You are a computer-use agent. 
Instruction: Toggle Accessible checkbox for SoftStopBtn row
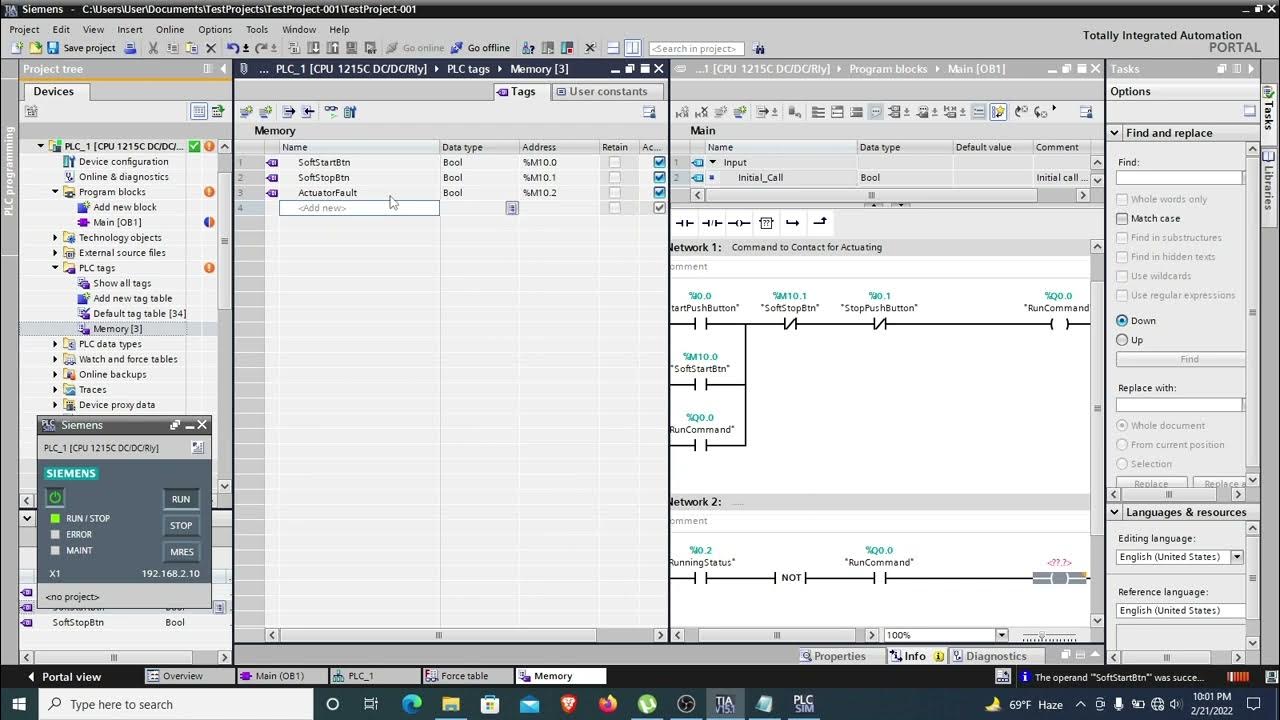click(659, 177)
